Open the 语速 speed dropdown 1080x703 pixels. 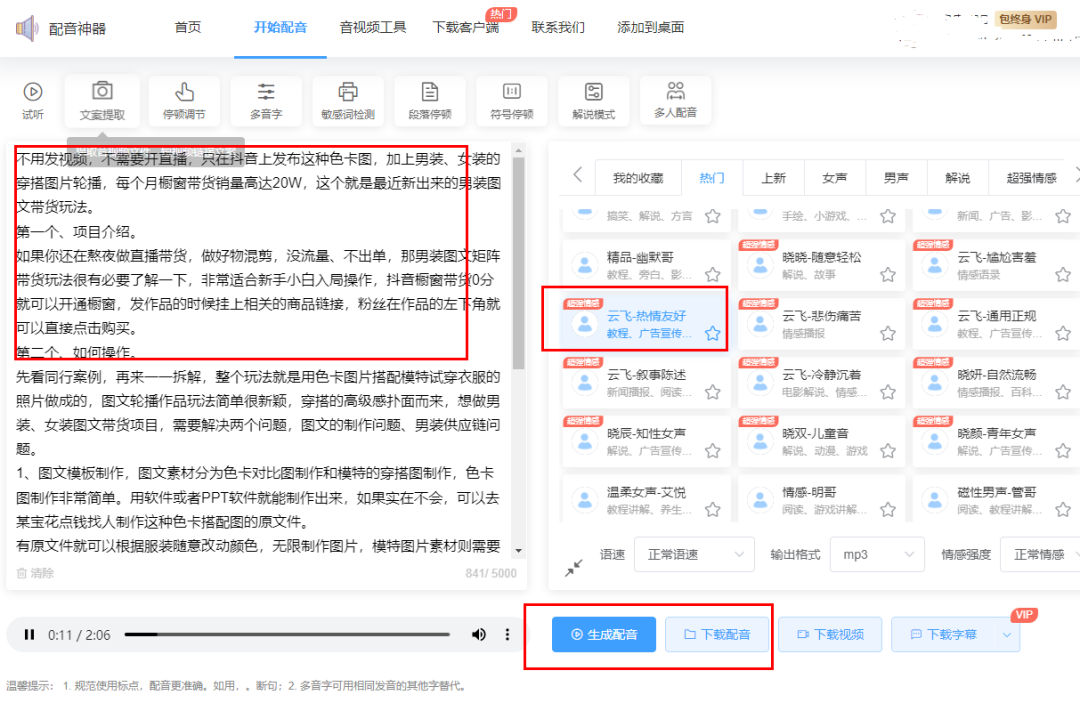point(694,554)
